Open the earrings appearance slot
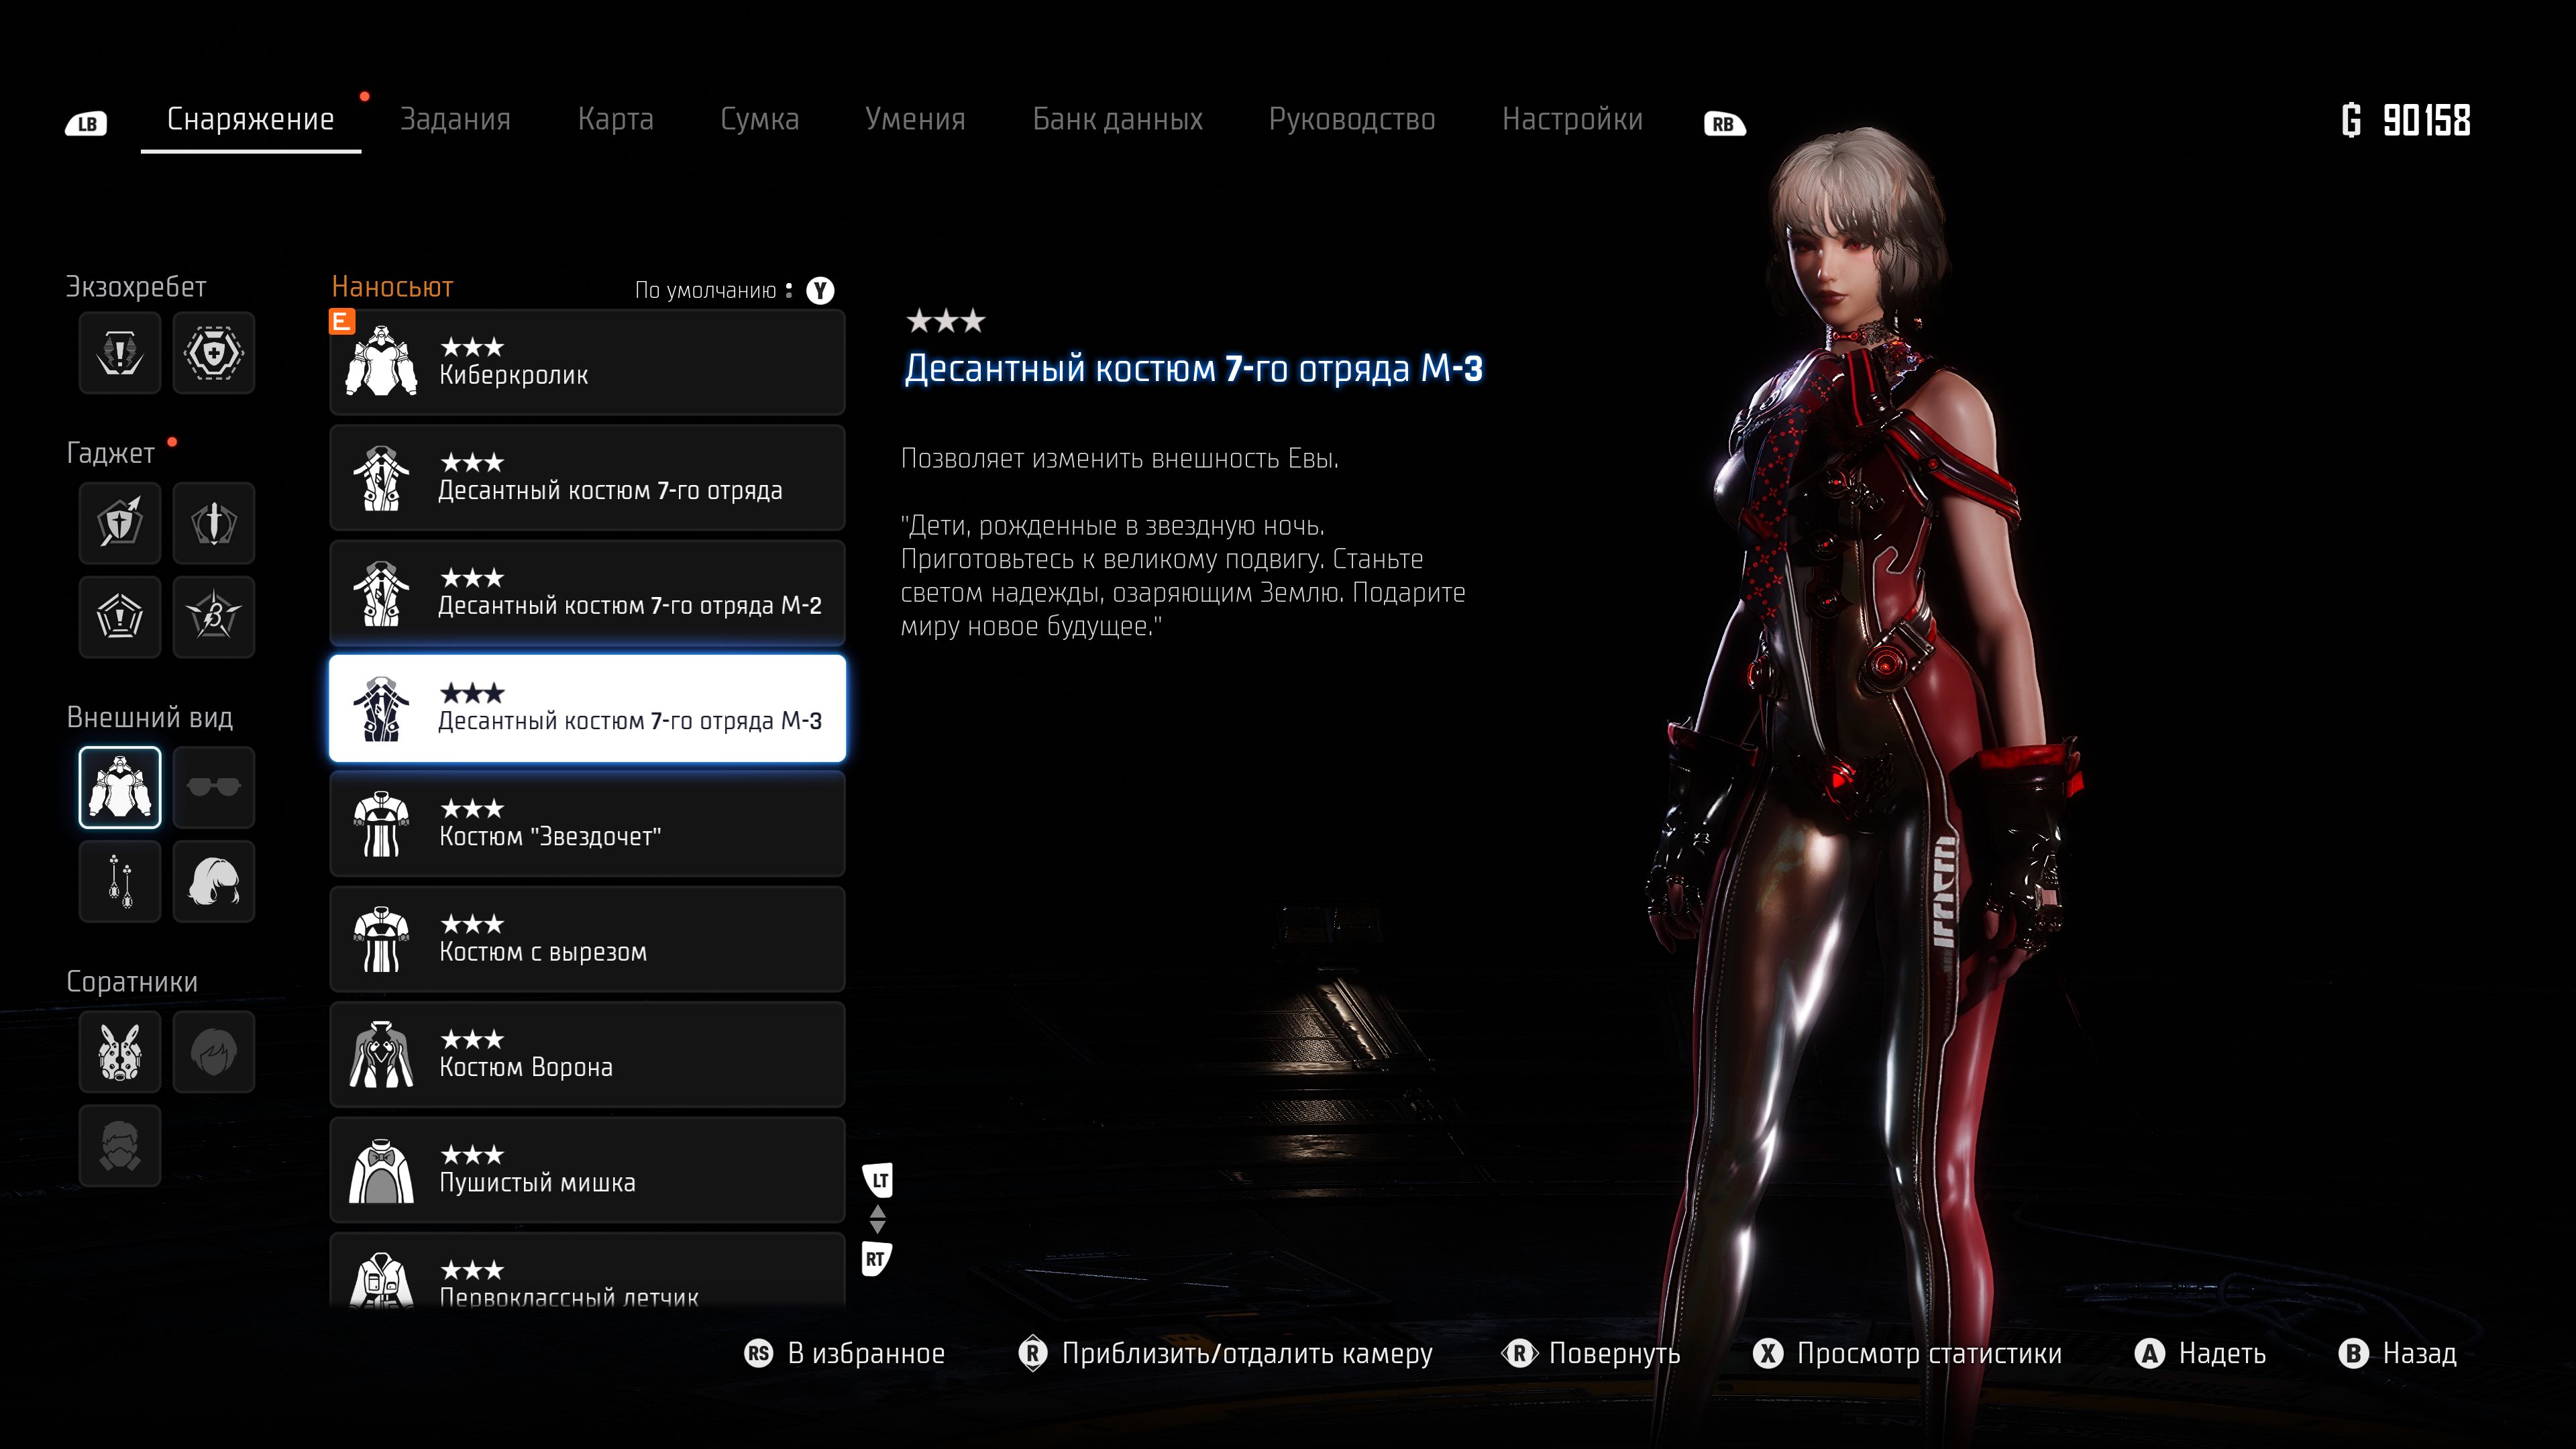 coord(119,881)
